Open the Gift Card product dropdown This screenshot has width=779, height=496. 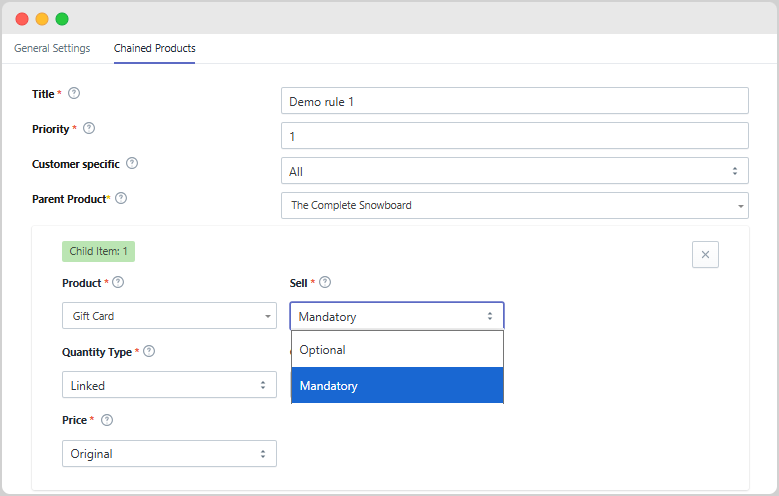[x=169, y=316]
